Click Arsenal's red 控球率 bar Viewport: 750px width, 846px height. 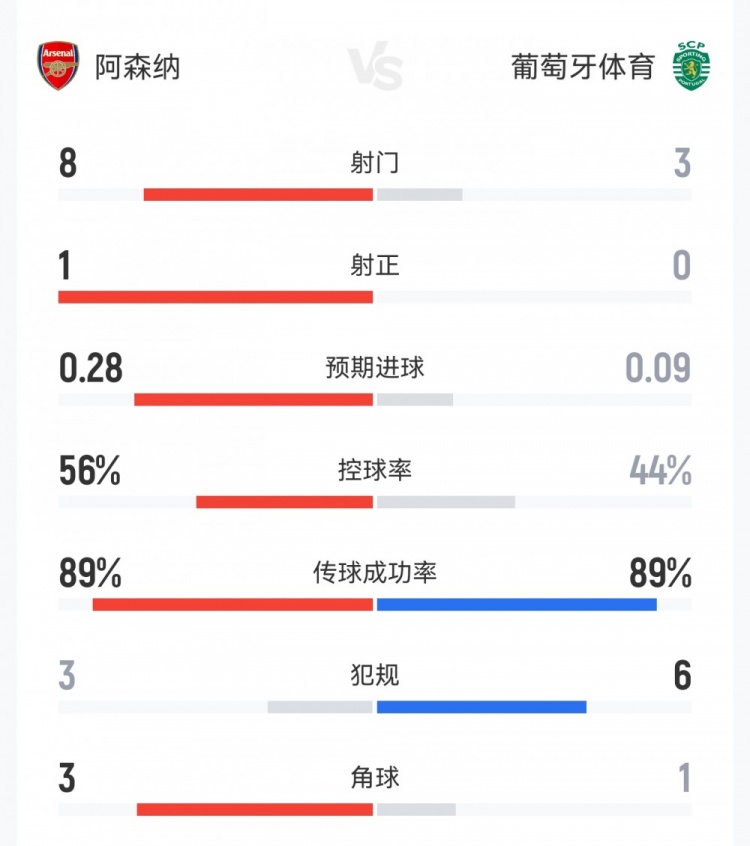pyautogui.click(x=284, y=502)
